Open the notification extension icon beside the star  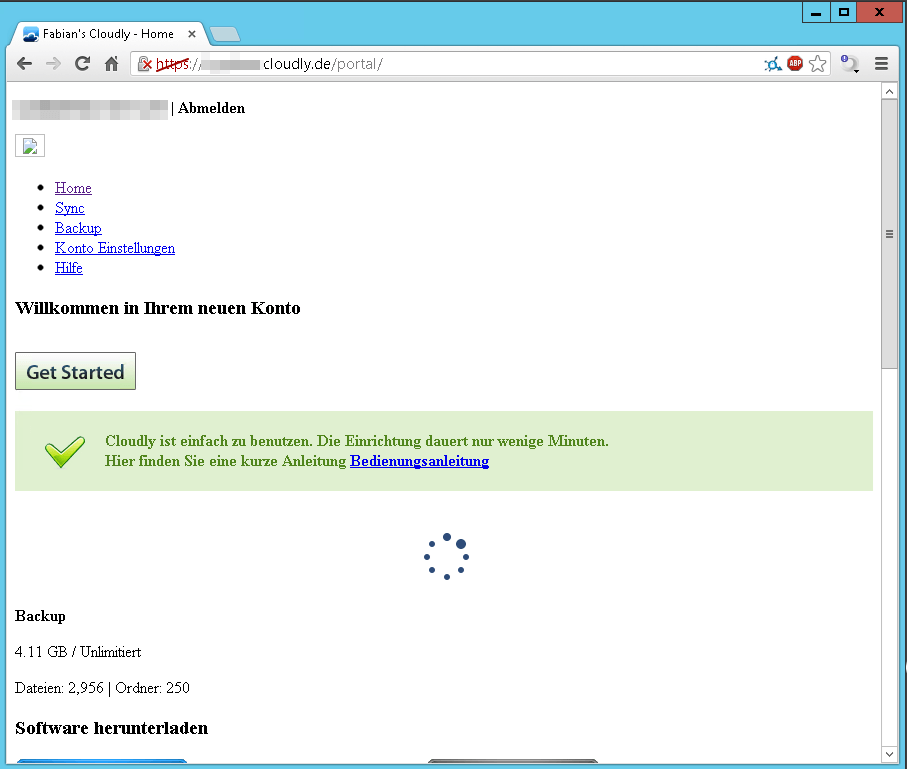[x=849, y=64]
